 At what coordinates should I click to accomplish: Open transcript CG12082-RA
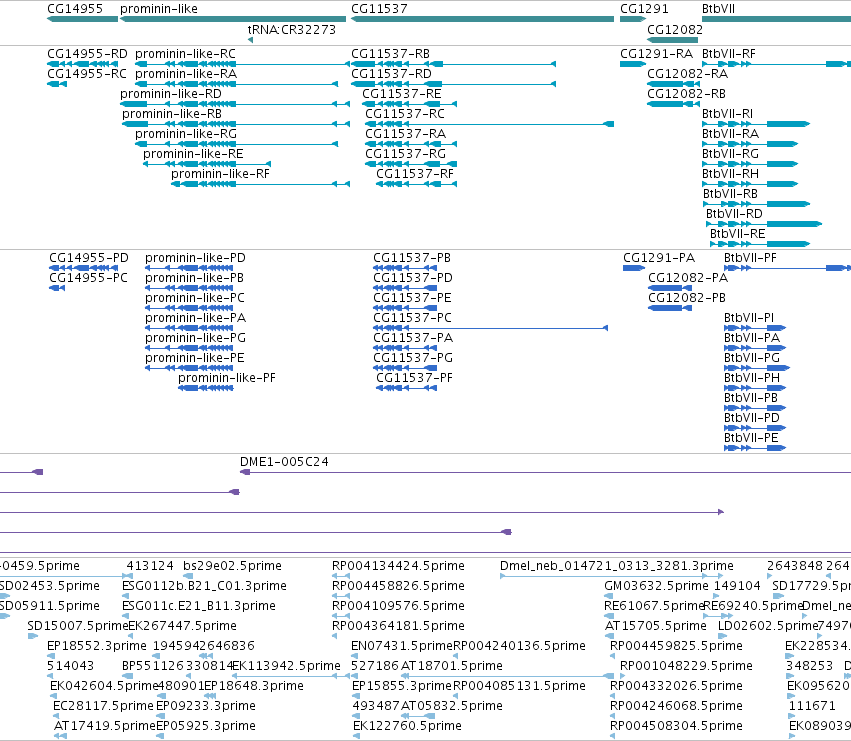click(688, 74)
